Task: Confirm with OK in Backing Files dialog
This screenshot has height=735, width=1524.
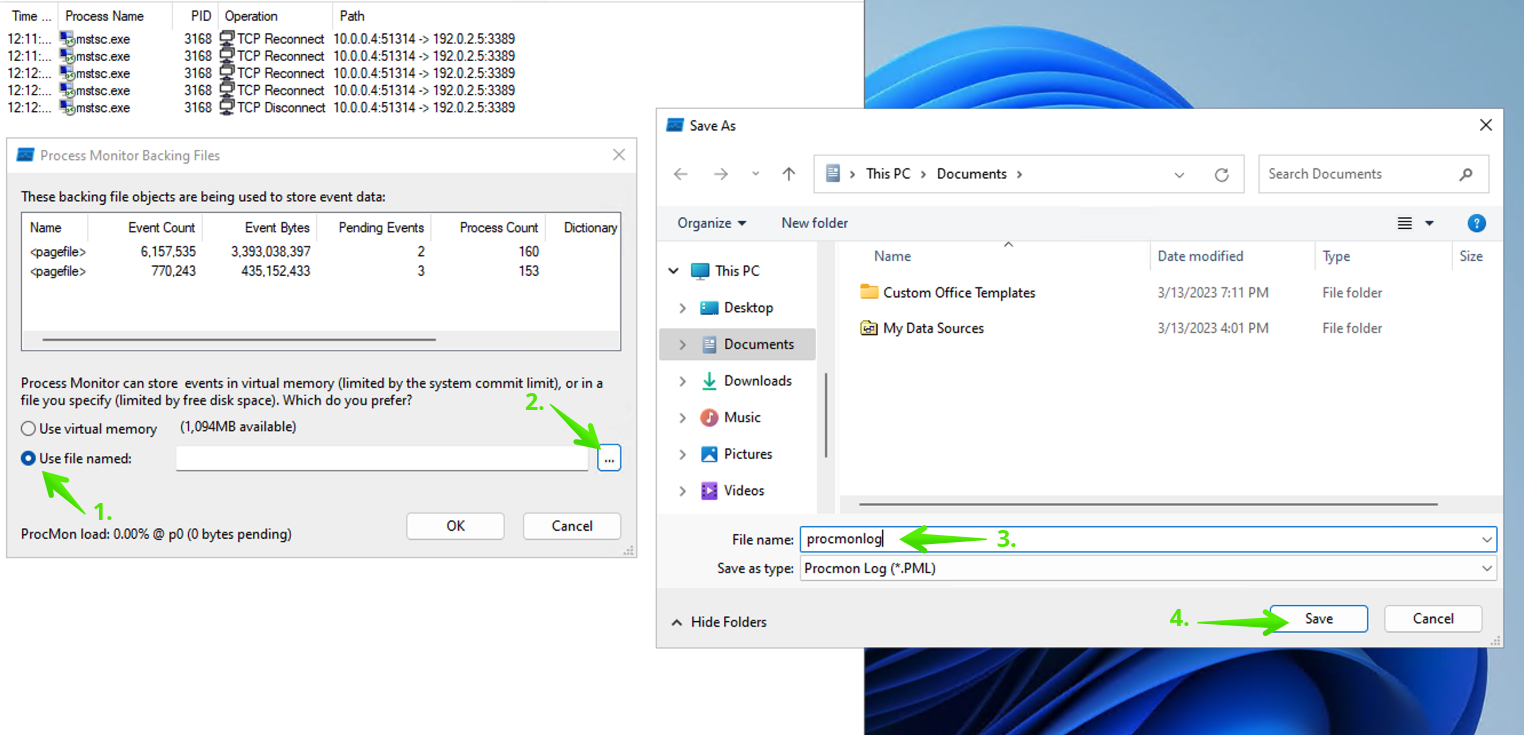Action: [x=455, y=526]
